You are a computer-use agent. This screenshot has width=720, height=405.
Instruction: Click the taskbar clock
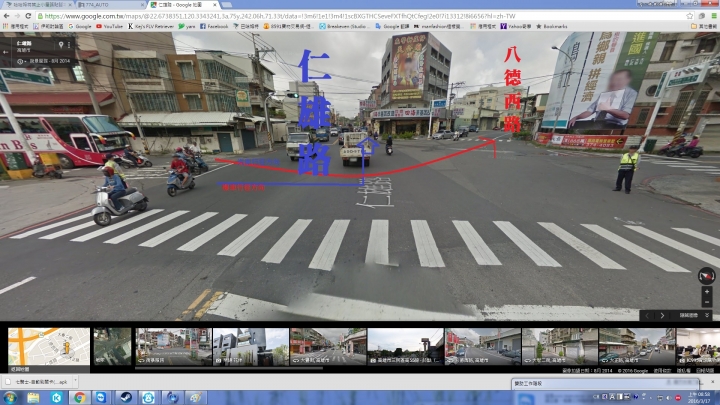coord(700,398)
